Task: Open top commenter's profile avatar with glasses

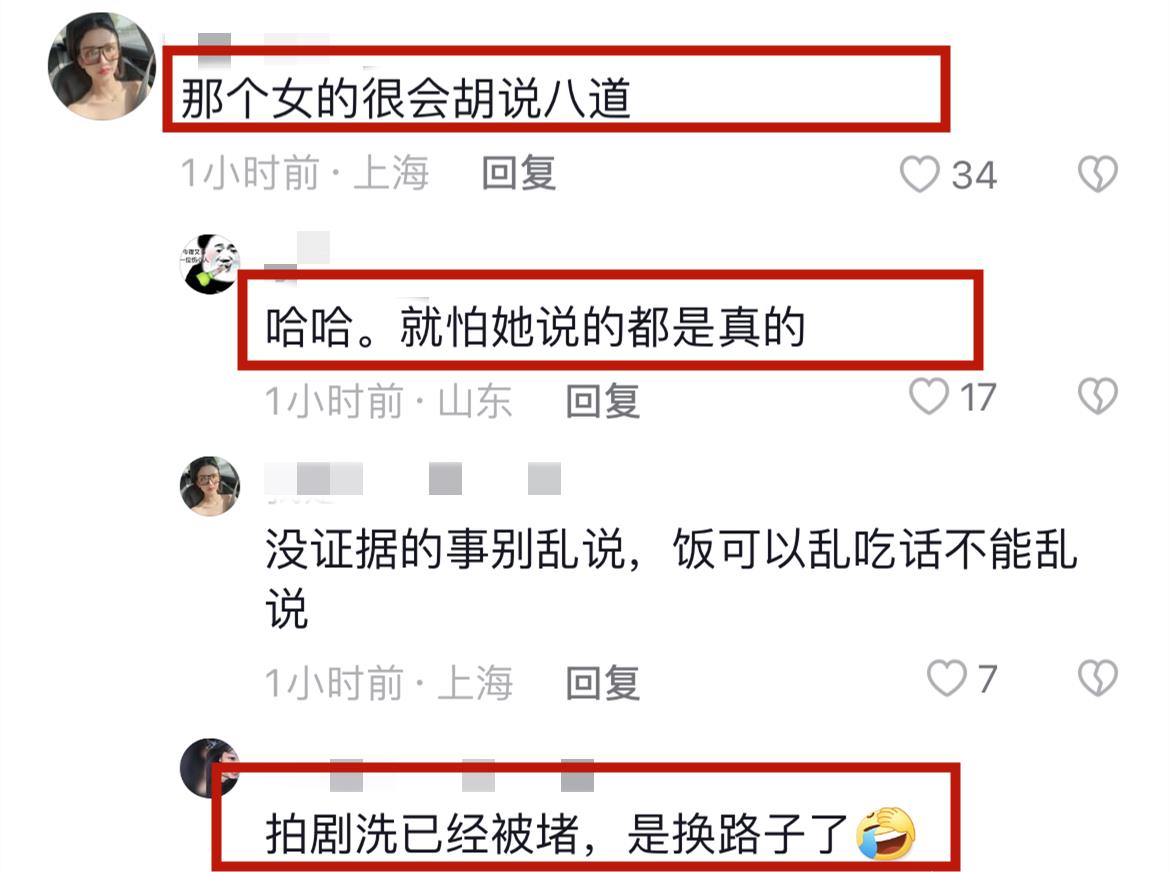Action: [x=102, y=66]
